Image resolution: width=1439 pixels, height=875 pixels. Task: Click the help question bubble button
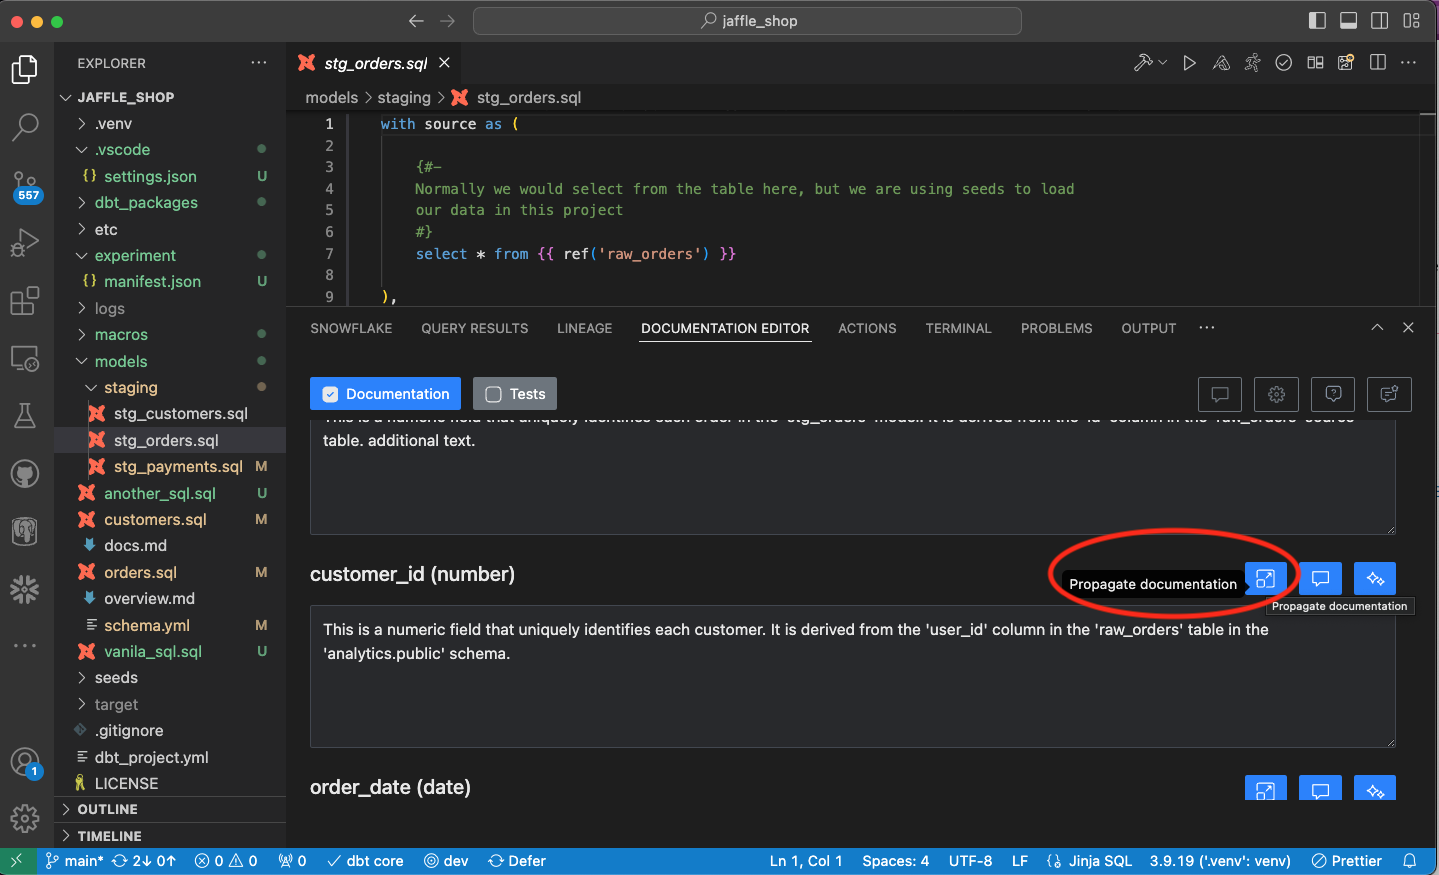click(1333, 394)
